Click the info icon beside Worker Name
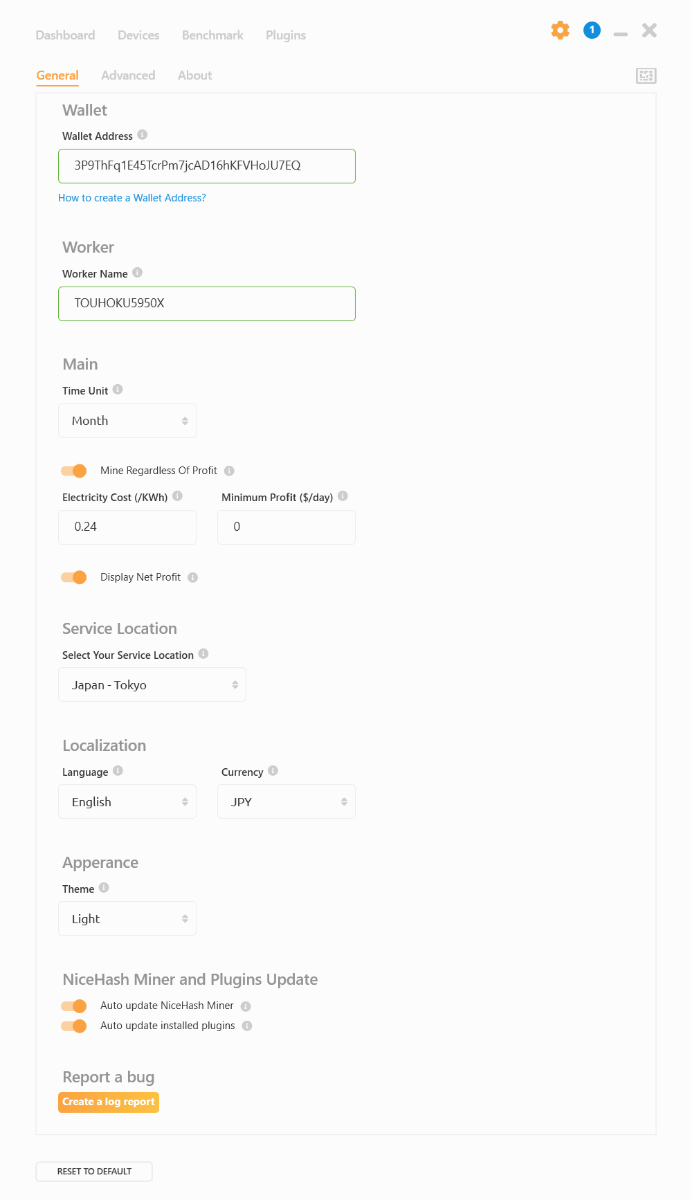 pyautogui.click(x=138, y=272)
